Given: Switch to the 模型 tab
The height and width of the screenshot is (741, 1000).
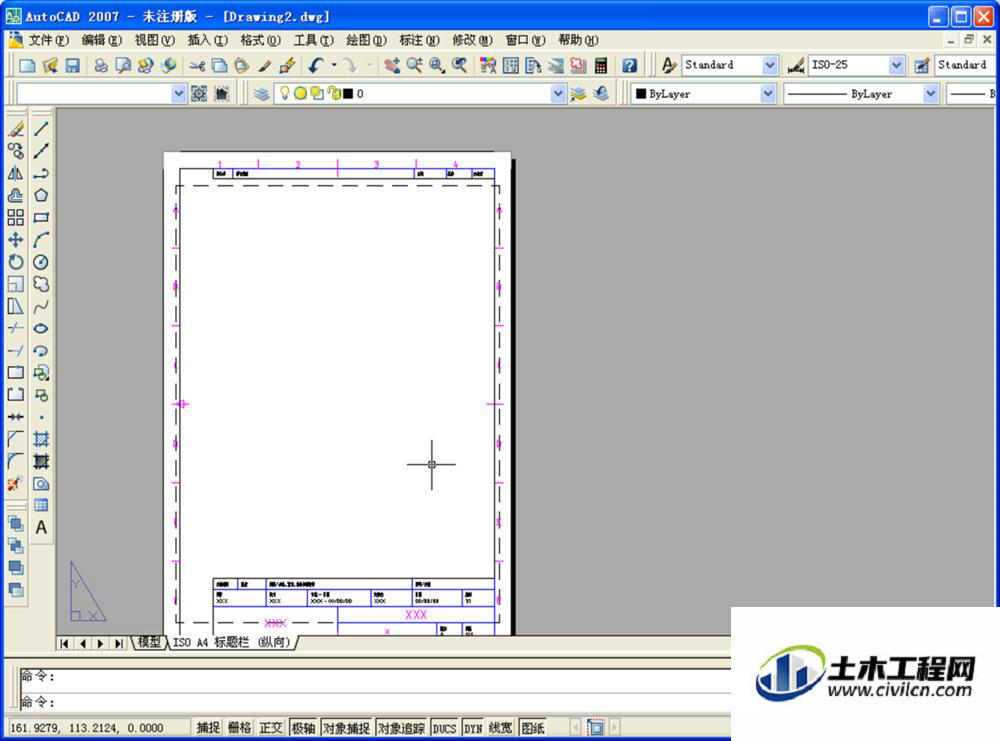Looking at the screenshot, I should pyautogui.click(x=149, y=642).
